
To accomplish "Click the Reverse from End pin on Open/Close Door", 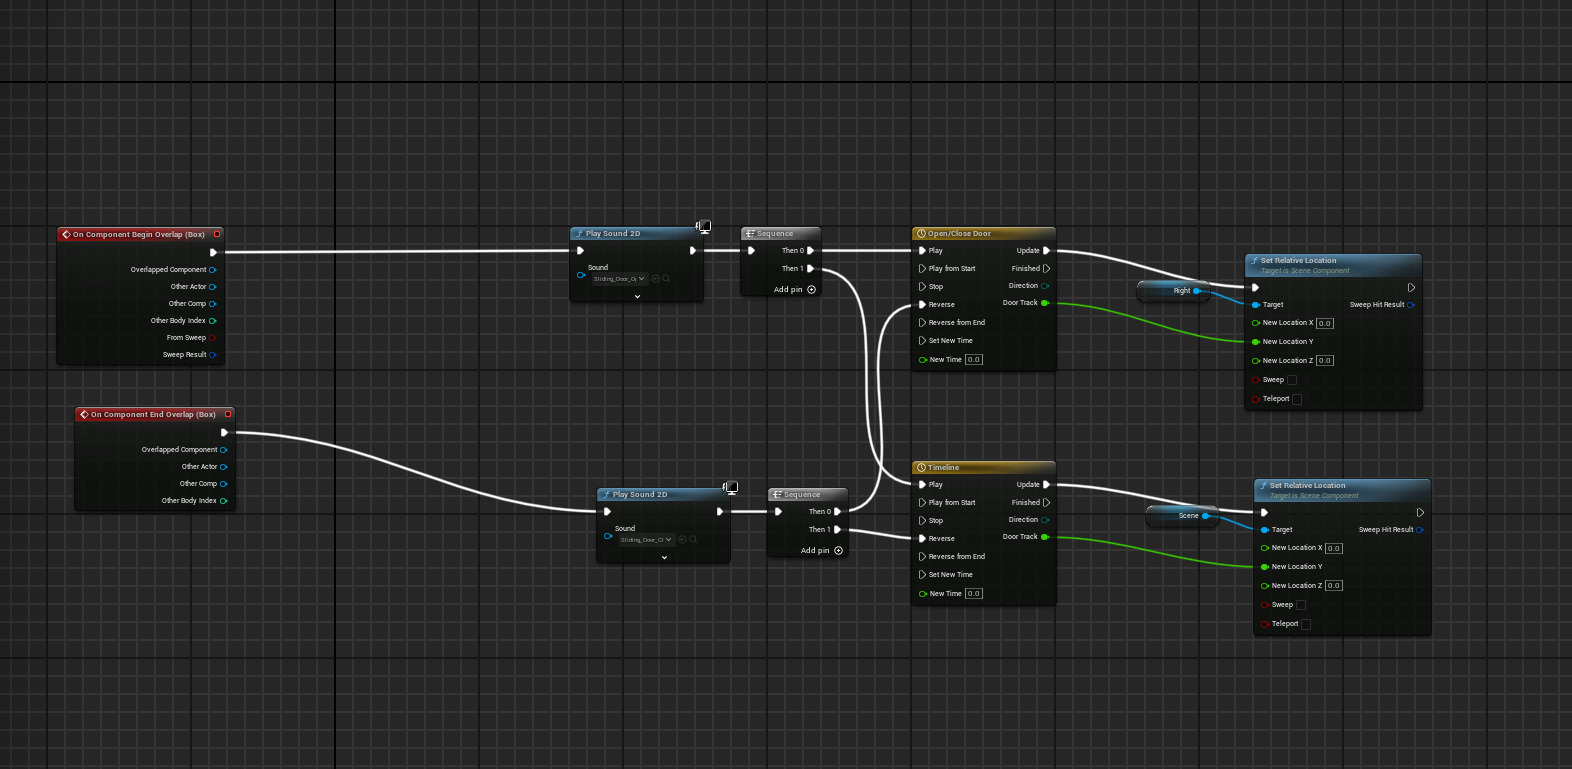I will pyautogui.click(x=922, y=323).
